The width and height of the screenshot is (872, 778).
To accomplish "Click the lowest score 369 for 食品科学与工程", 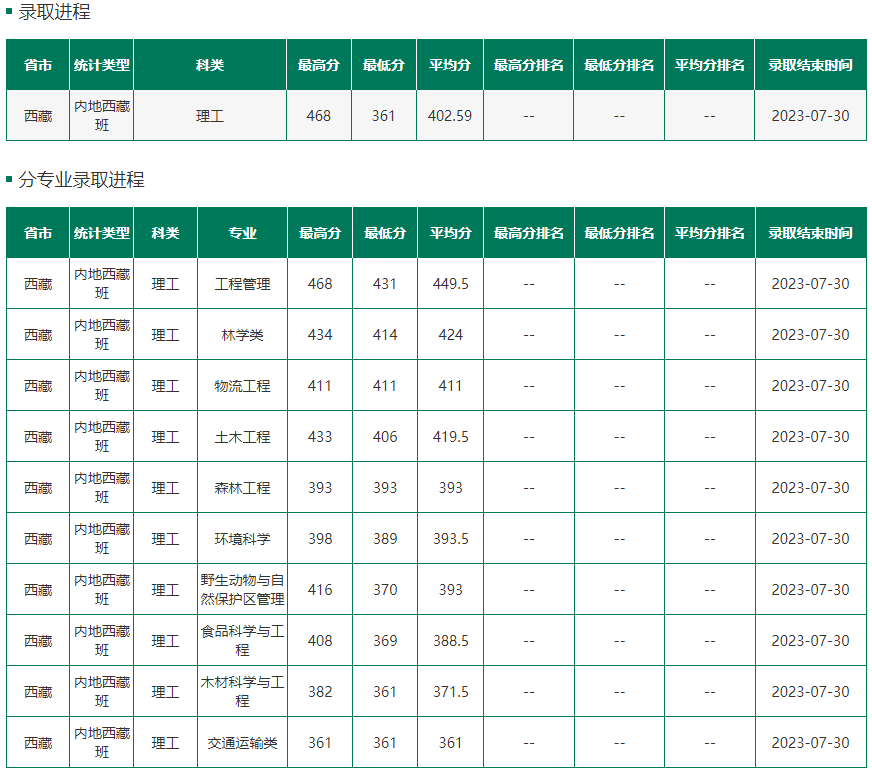I will [x=385, y=641].
